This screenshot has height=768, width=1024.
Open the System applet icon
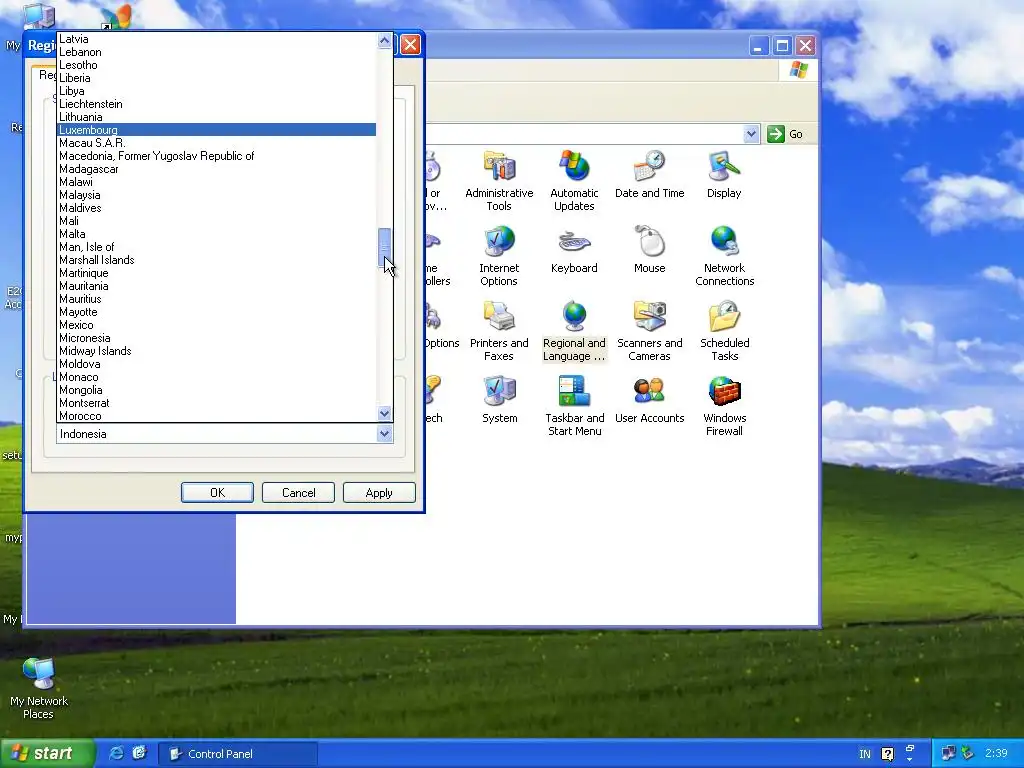point(500,400)
